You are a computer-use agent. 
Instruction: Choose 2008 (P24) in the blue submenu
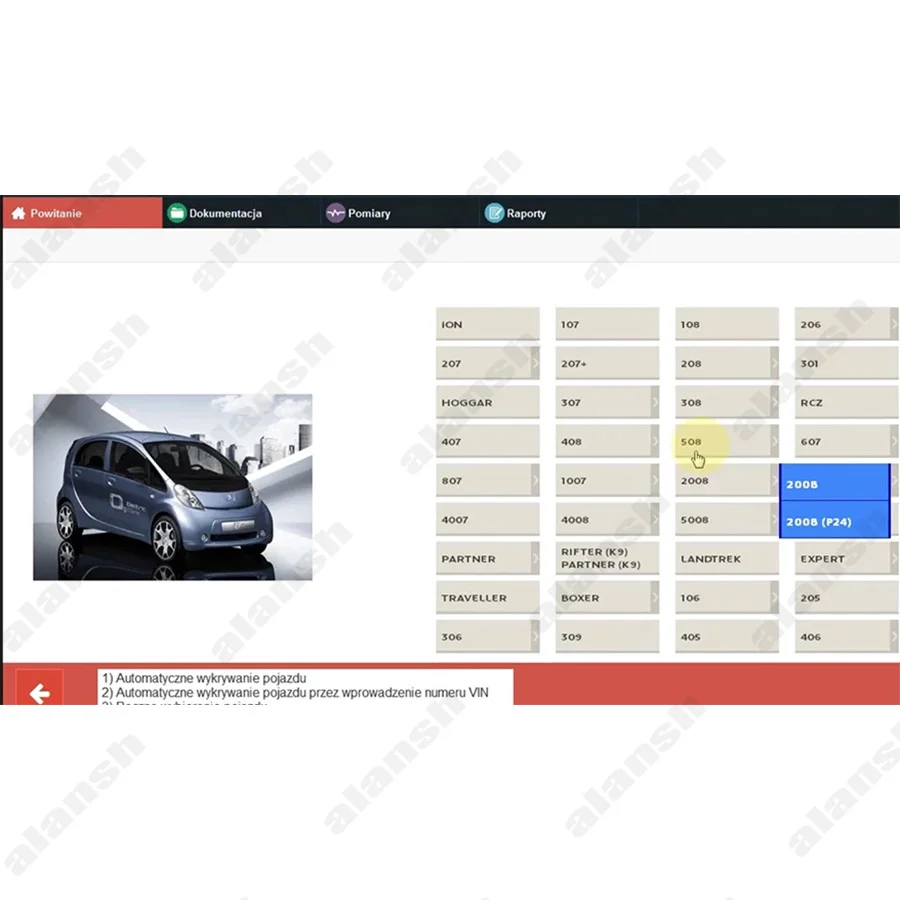point(835,521)
